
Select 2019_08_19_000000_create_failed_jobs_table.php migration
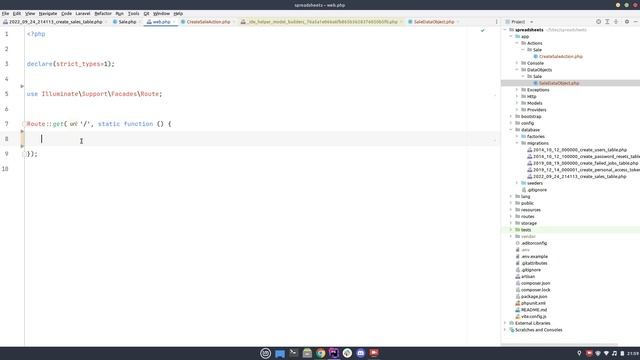tap(585, 163)
